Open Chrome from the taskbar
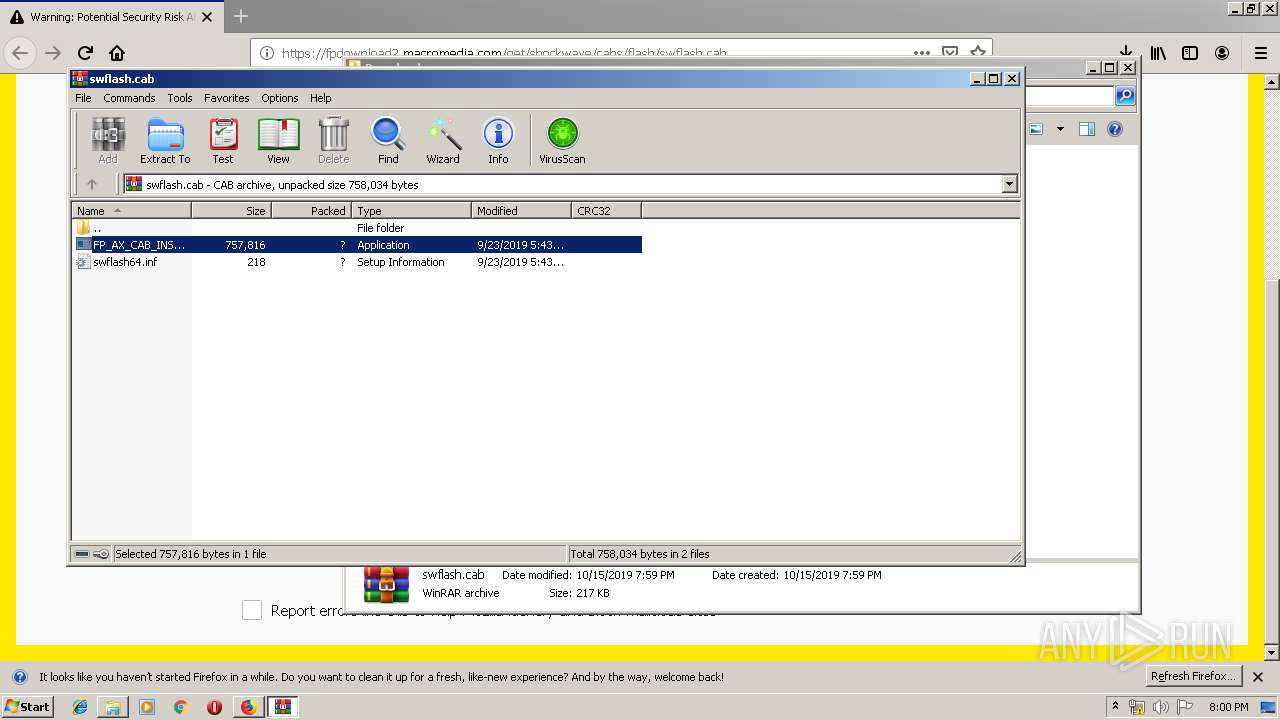This screenshot has width=1280, height=720. point(180,707)
